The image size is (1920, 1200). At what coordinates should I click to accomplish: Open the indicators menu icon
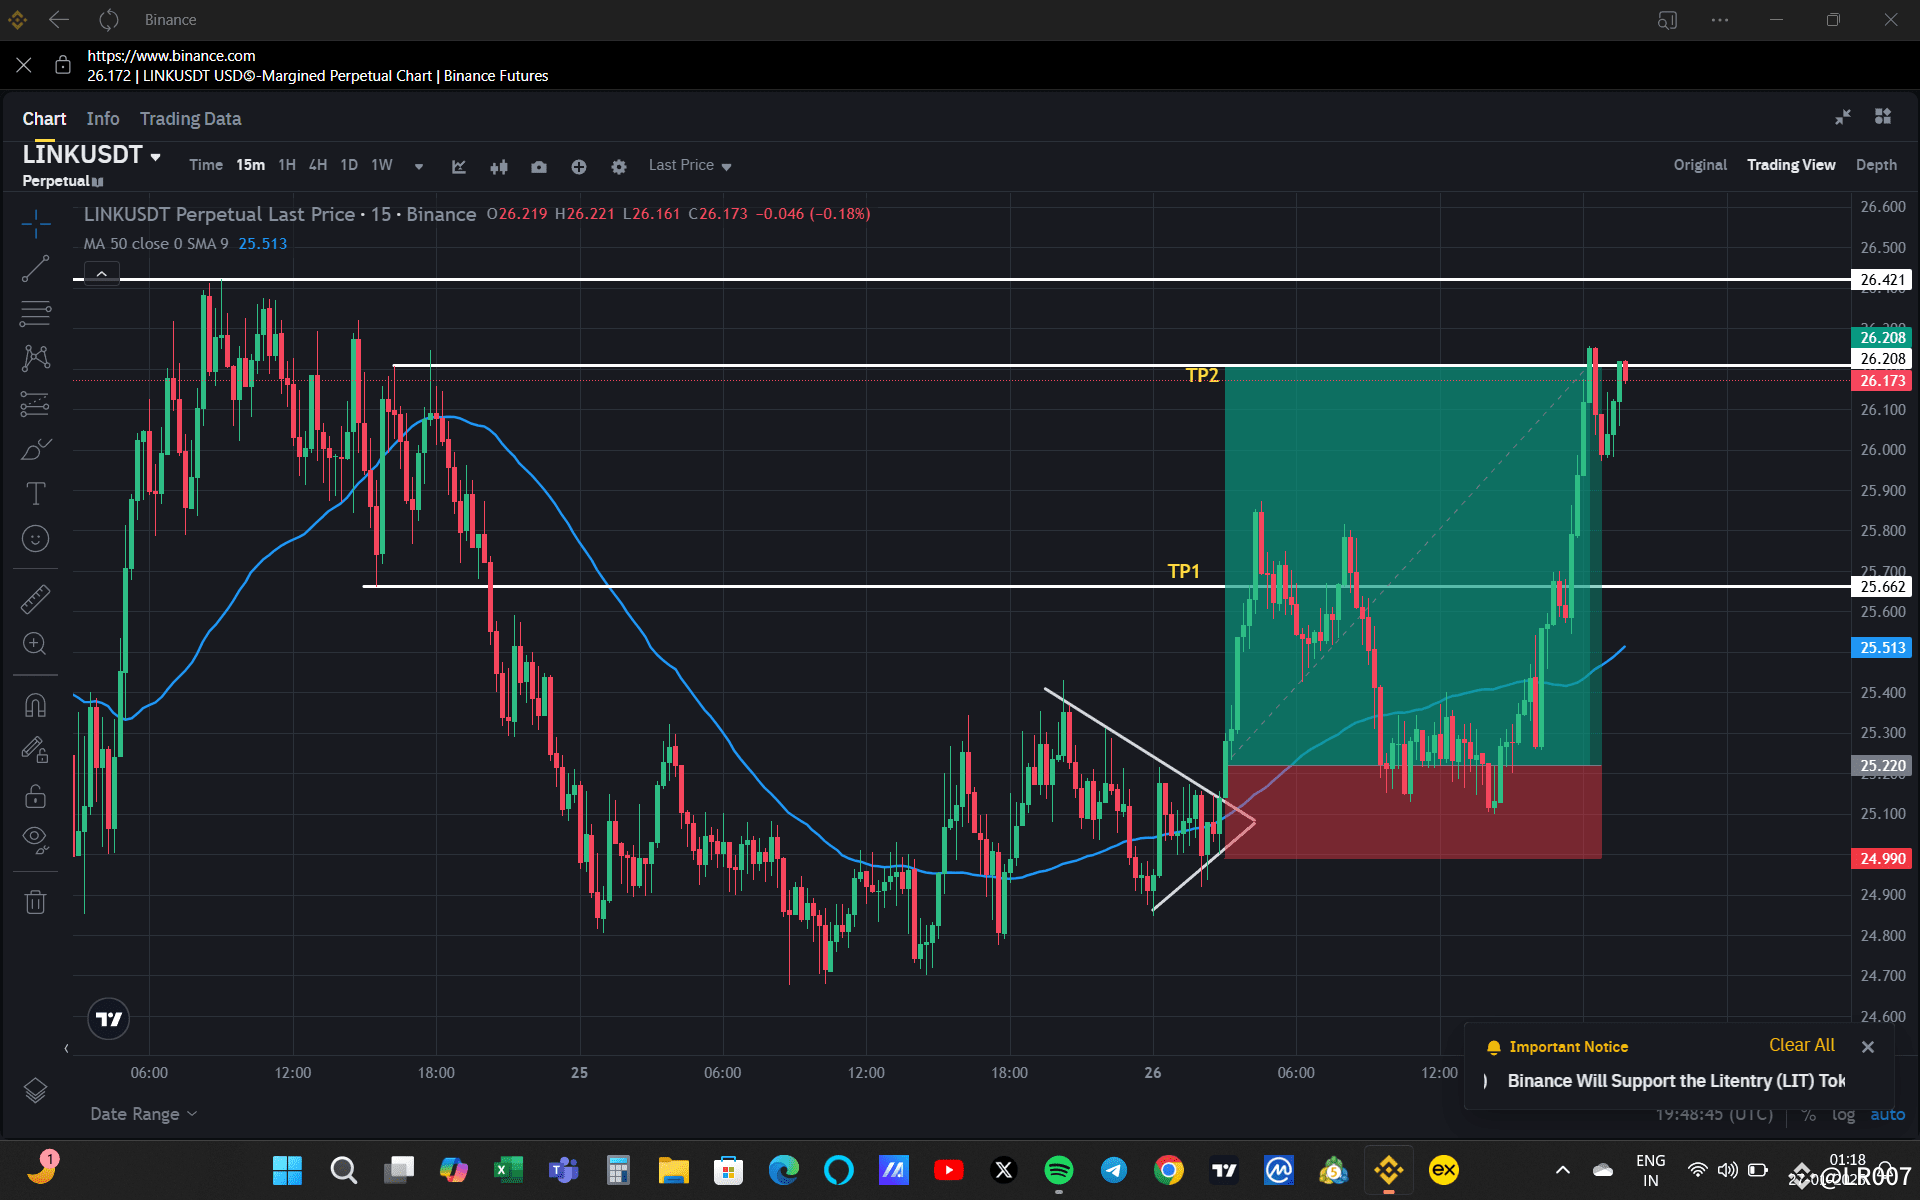459,167
